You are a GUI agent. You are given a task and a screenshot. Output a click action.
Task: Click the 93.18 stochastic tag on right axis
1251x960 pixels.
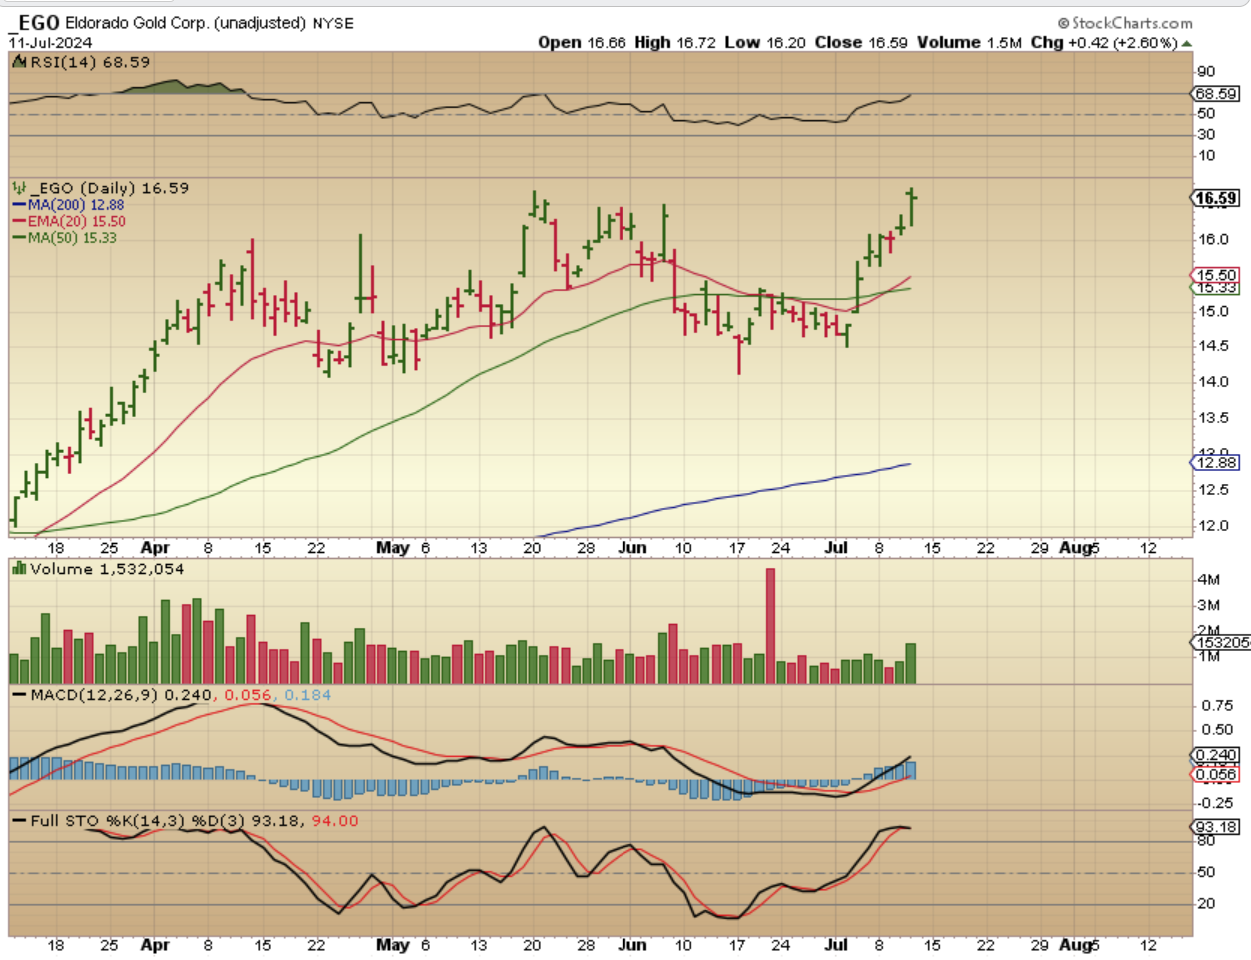click(x=1216, y=827)
